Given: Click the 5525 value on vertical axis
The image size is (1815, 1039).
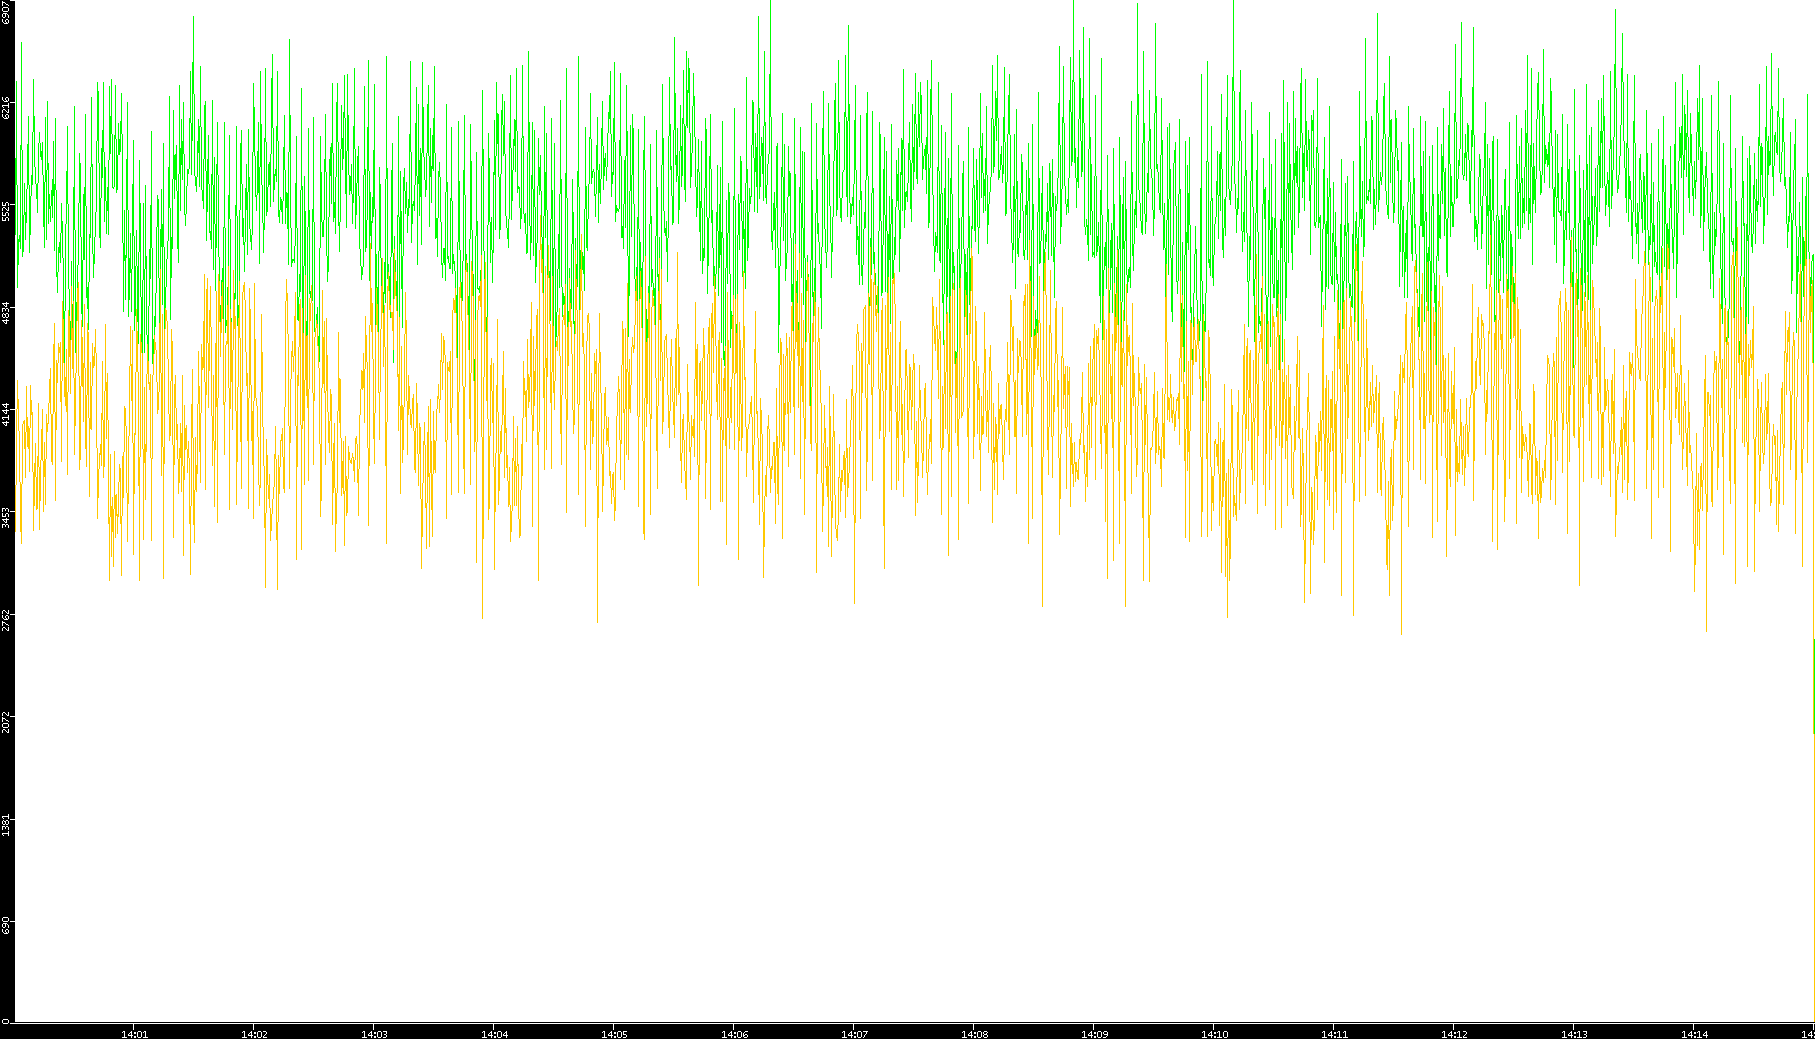Looking at the screenshot, I should 6,211.
